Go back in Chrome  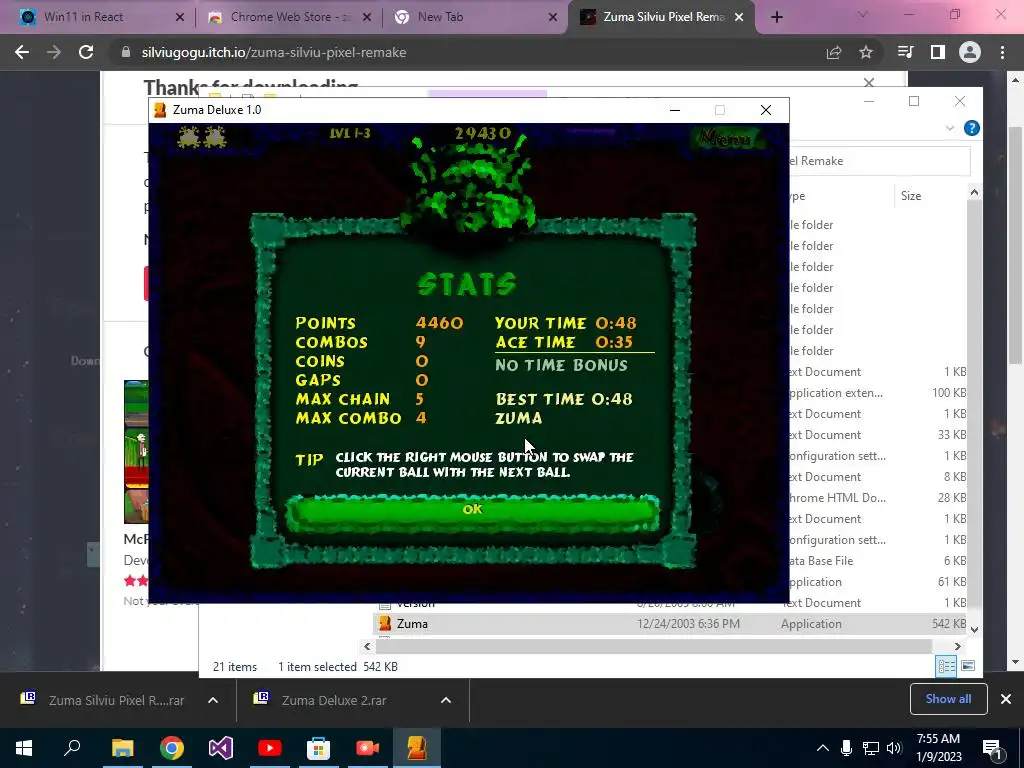point(22,52)
